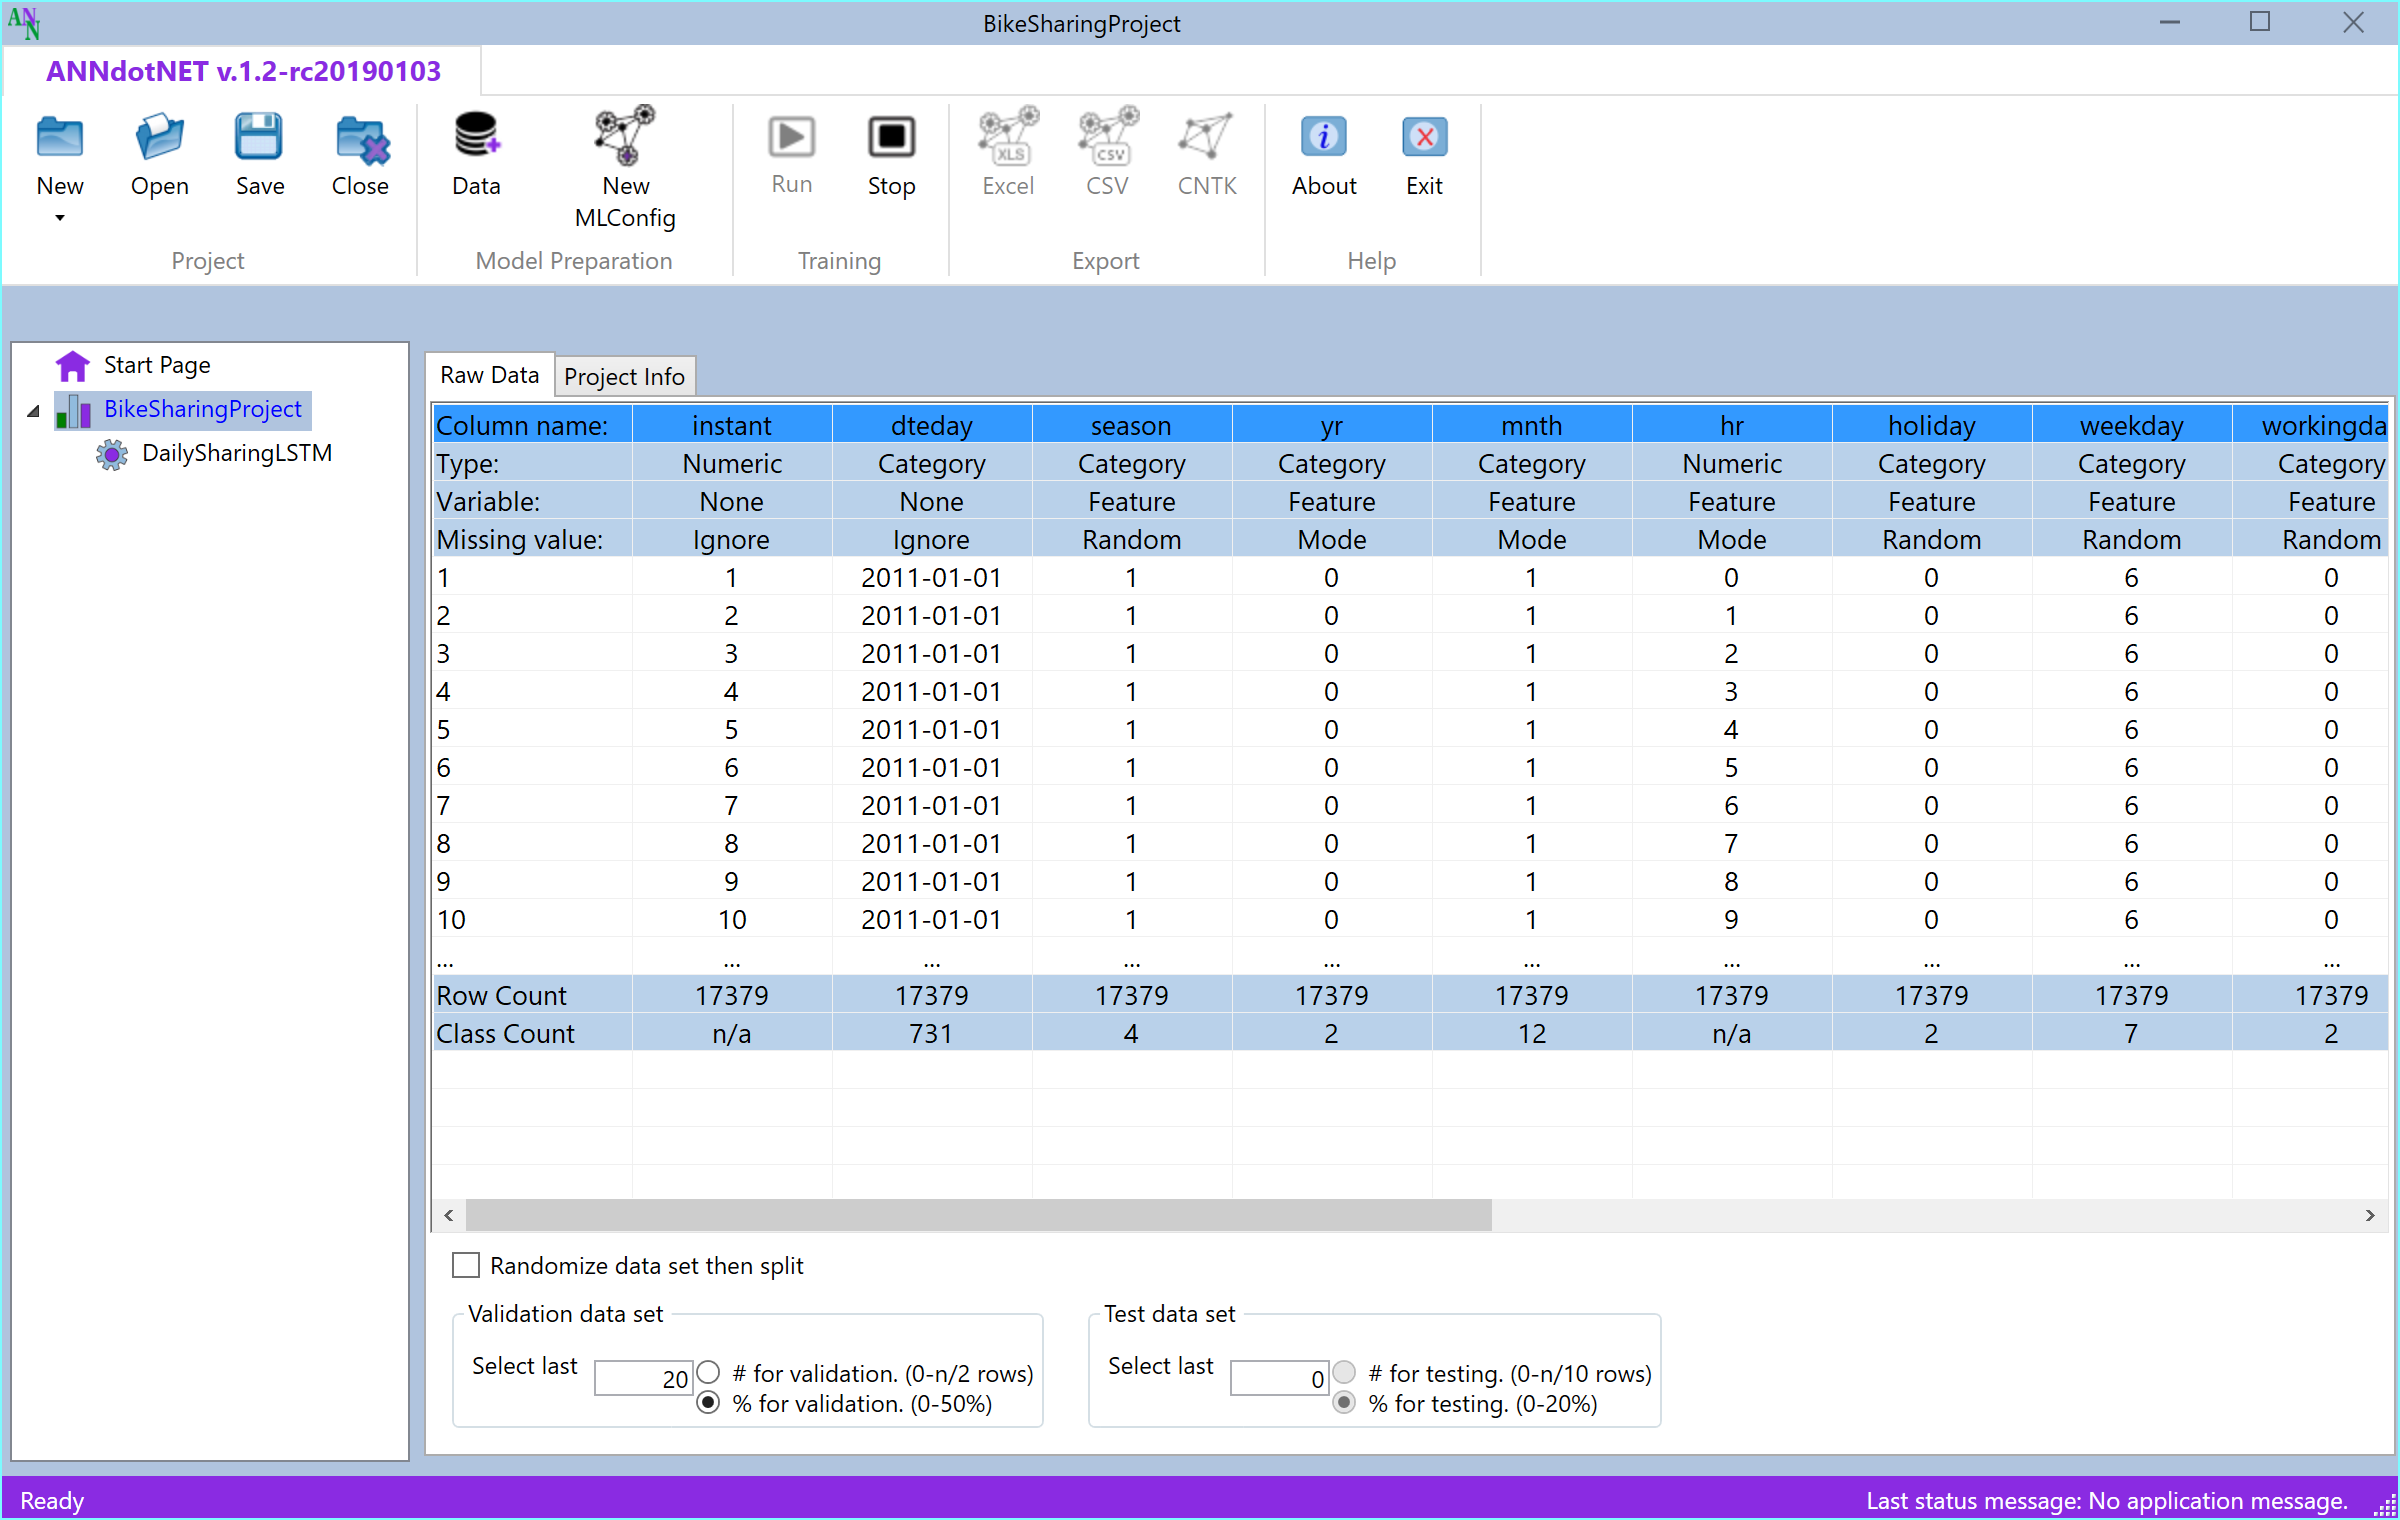Image resolution: width=2400 pixels, height=1520 pixels.
Task: Select '% for validation' radio button
Action: click(709, 1402)
